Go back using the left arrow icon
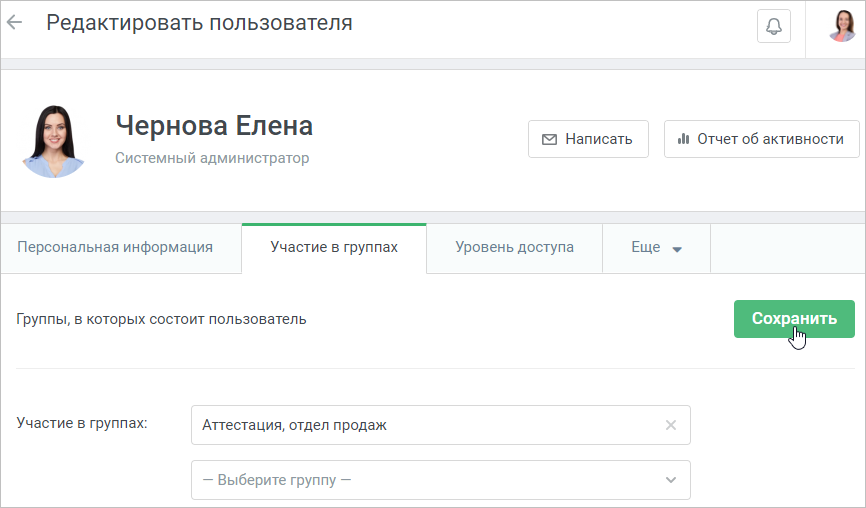The width and height of the screenshot is (866, 508). [14, 22]
